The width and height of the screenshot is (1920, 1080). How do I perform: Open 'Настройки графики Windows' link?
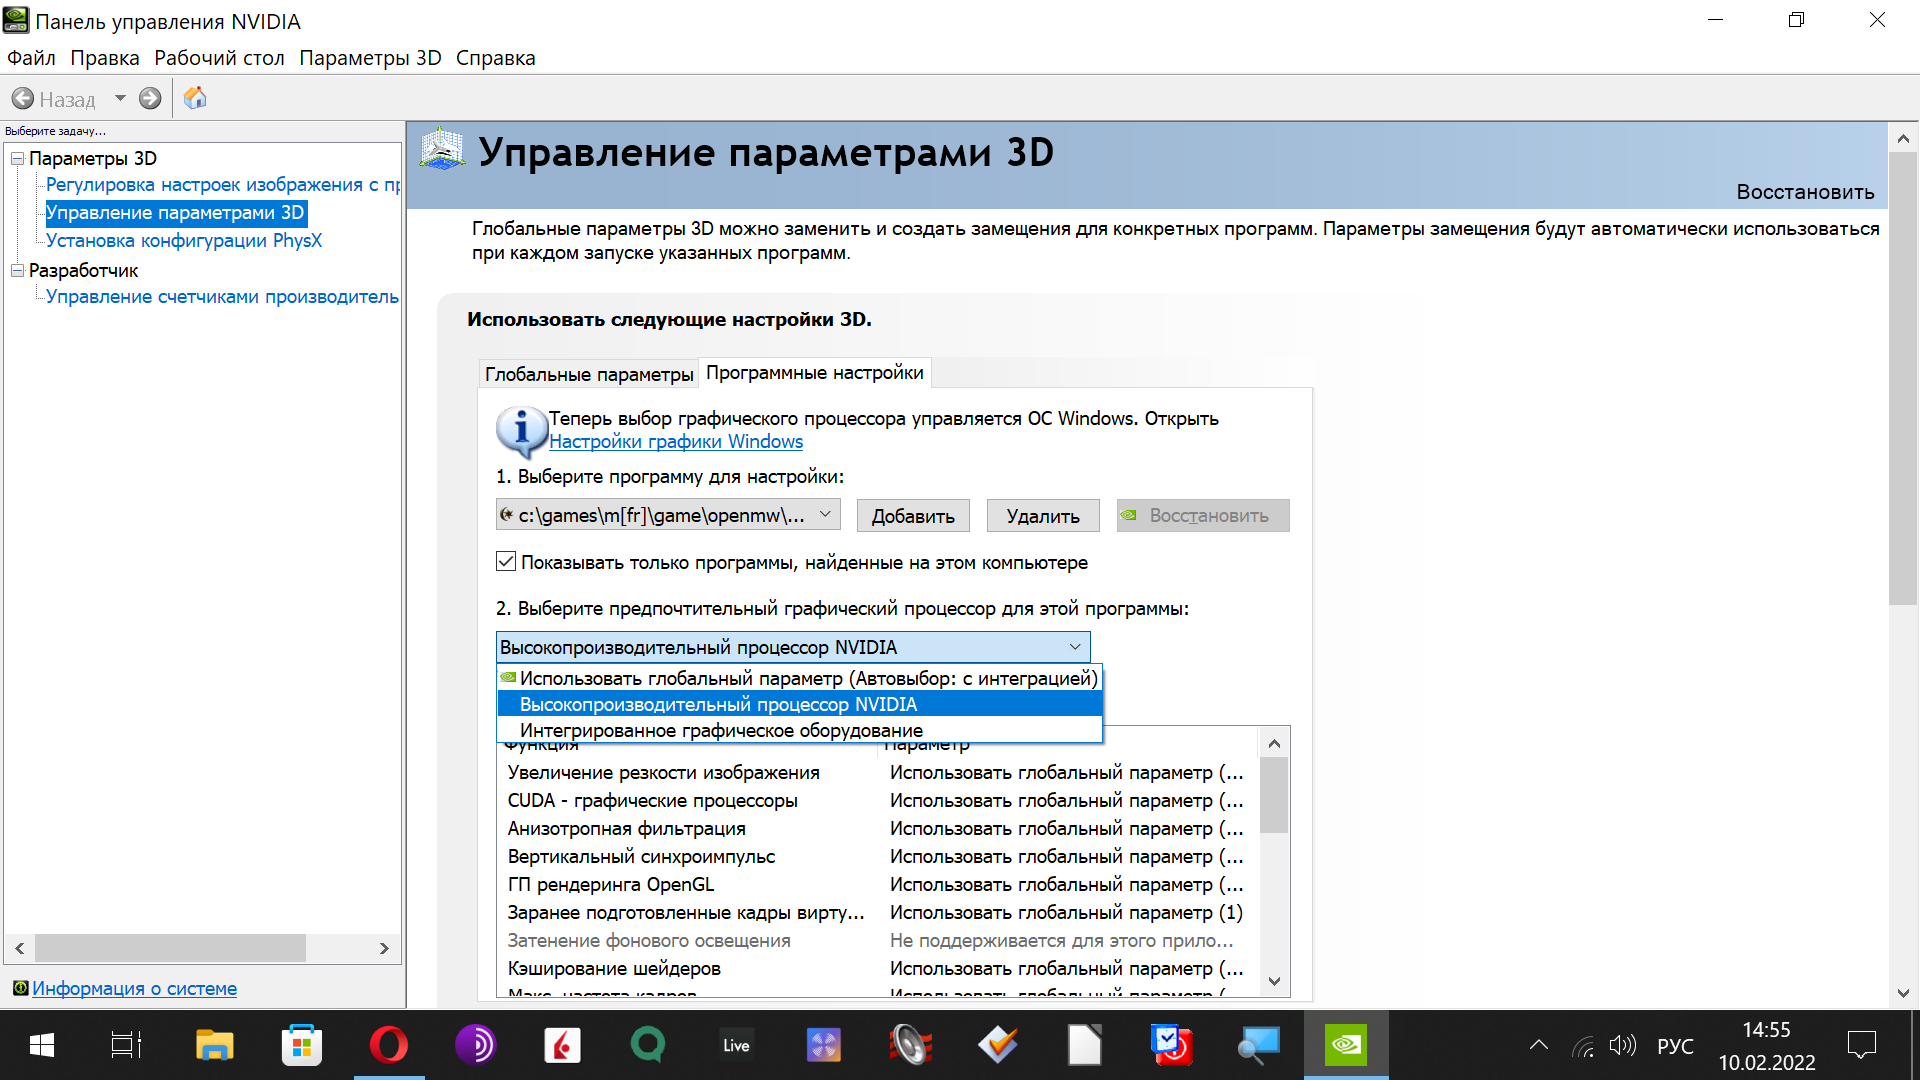coord(676,442)
